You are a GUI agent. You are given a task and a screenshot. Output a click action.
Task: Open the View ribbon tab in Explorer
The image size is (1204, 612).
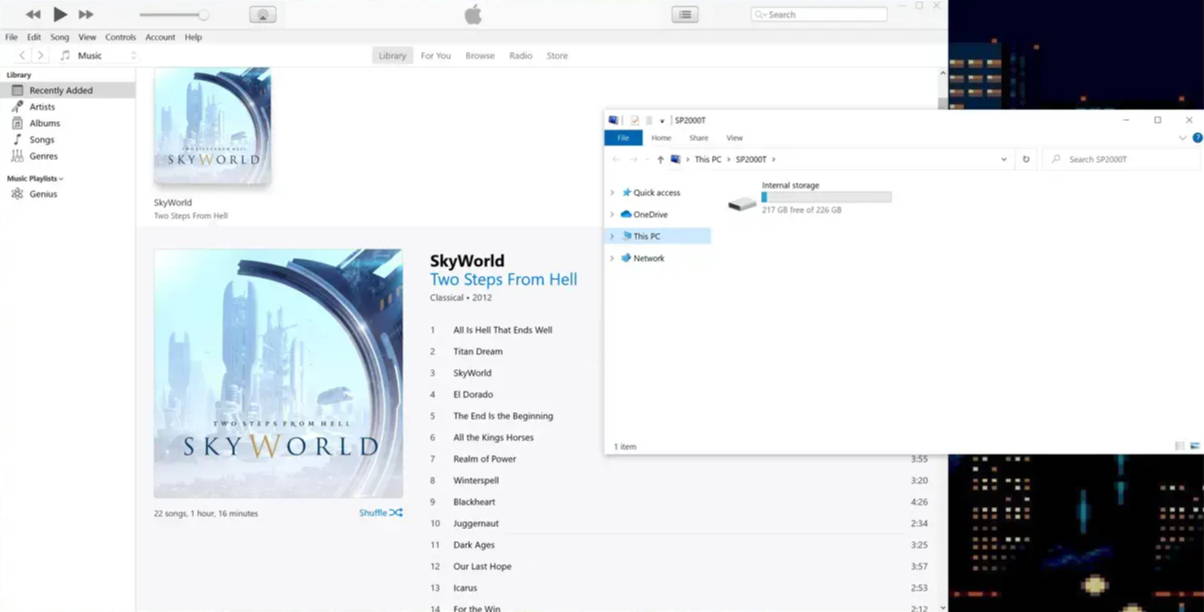(734, 138)
